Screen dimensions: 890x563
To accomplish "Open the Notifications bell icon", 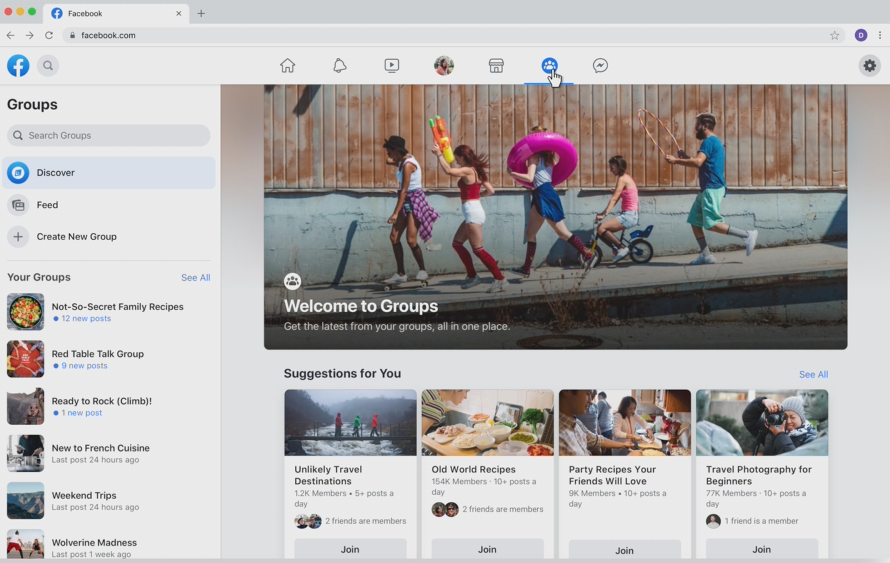I will 340,66.
